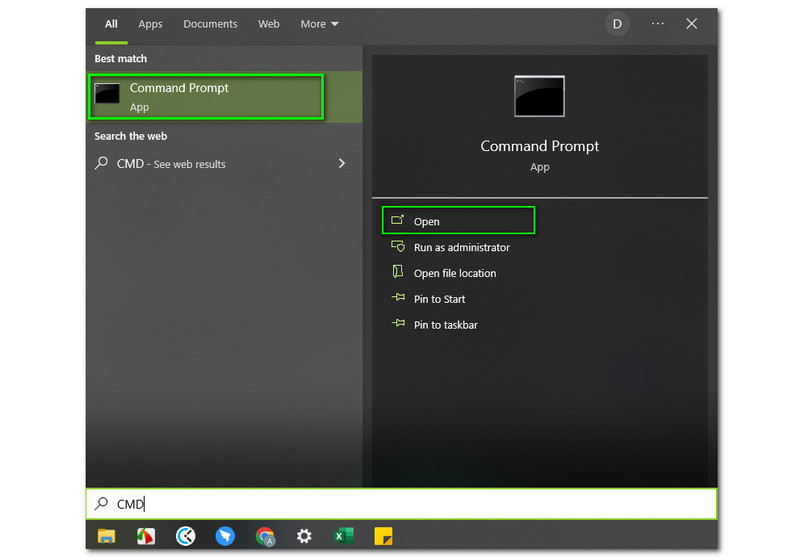Expand the More filter dropdown
This screenshot has height=558, width=800.
319,24
